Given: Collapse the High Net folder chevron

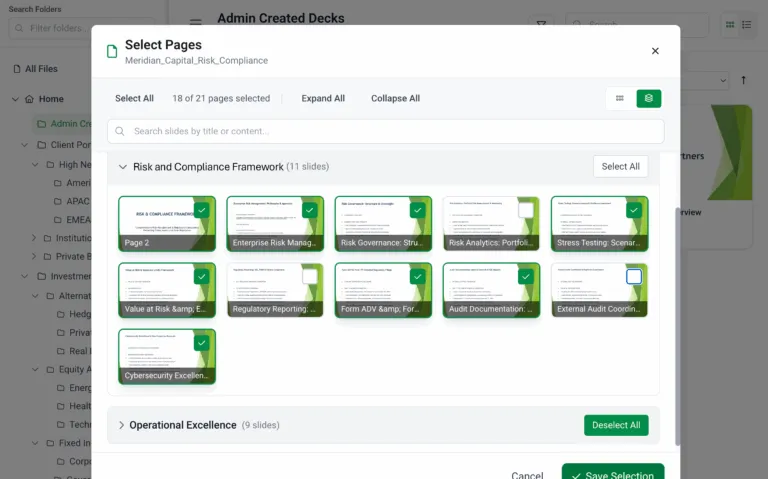Looking at the screenshot, I should click(35, 165).
